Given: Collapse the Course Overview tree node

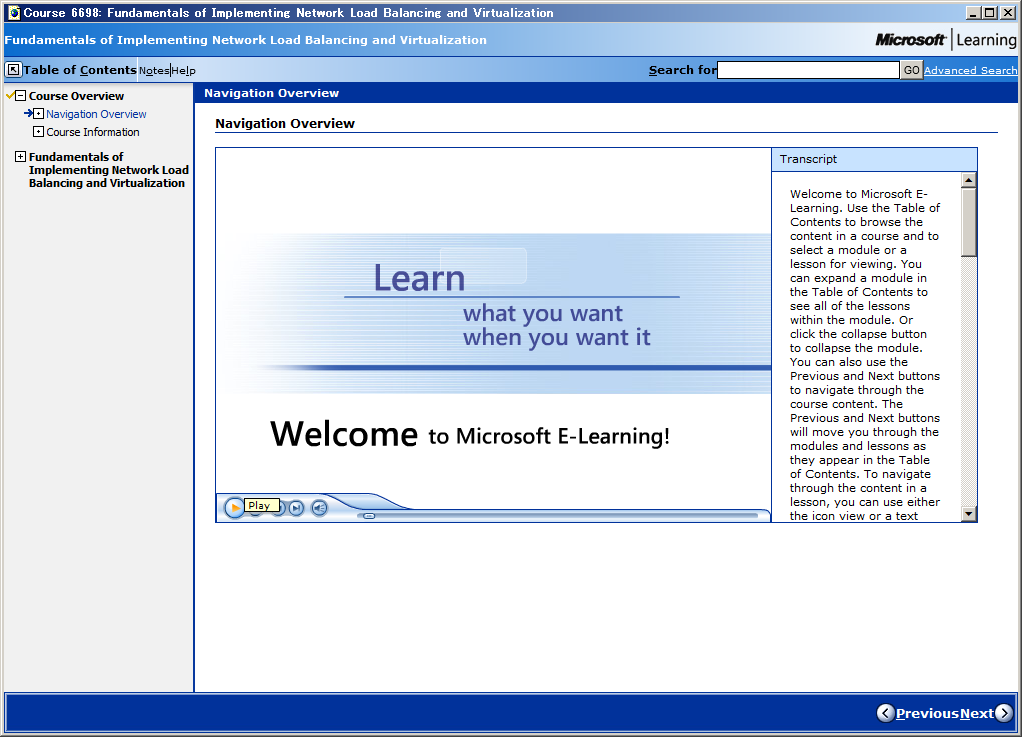Looking at the screenshot, I should (x=20, y=96).
